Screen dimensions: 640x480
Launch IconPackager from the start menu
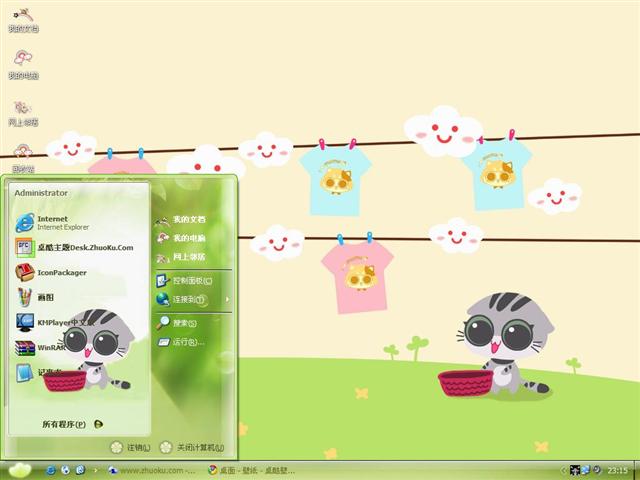tap(51, 272)
